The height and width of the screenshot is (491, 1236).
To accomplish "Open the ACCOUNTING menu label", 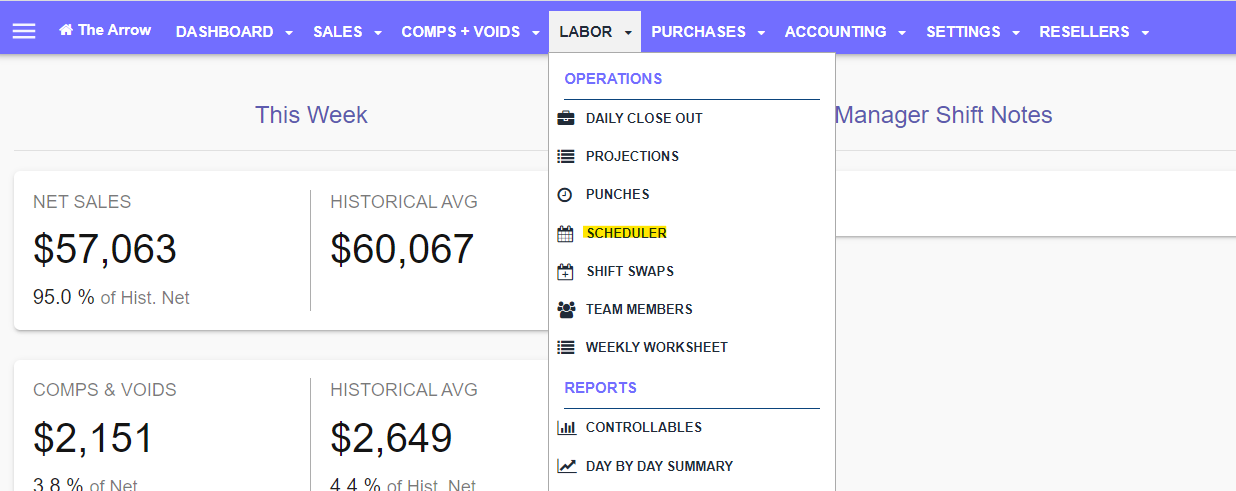I will (x=836, y=32).
